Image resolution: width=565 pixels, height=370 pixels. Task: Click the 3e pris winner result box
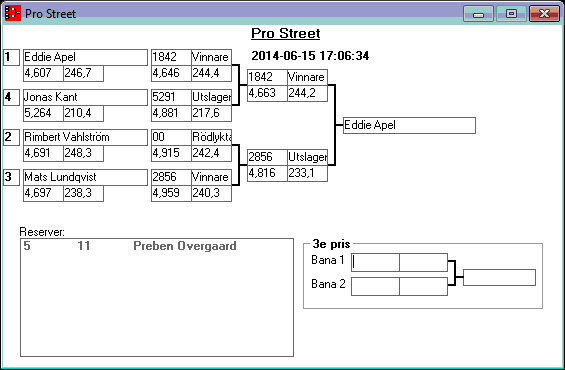point(499,277)
